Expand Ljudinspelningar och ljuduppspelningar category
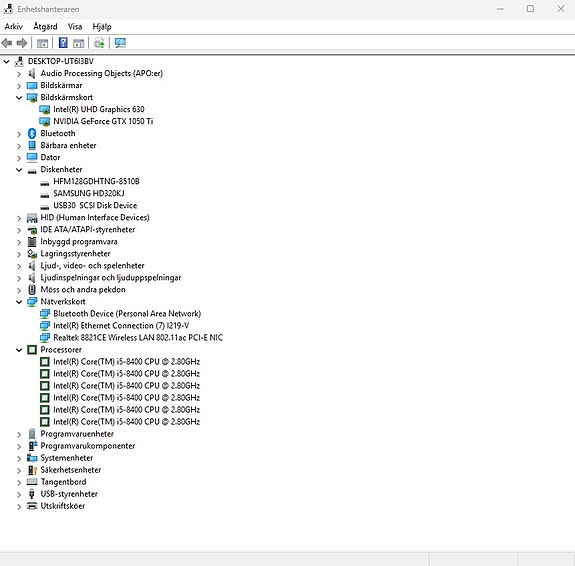Viewport: 575px width, 566px height. pyautogui.click(x=19, y=278)
